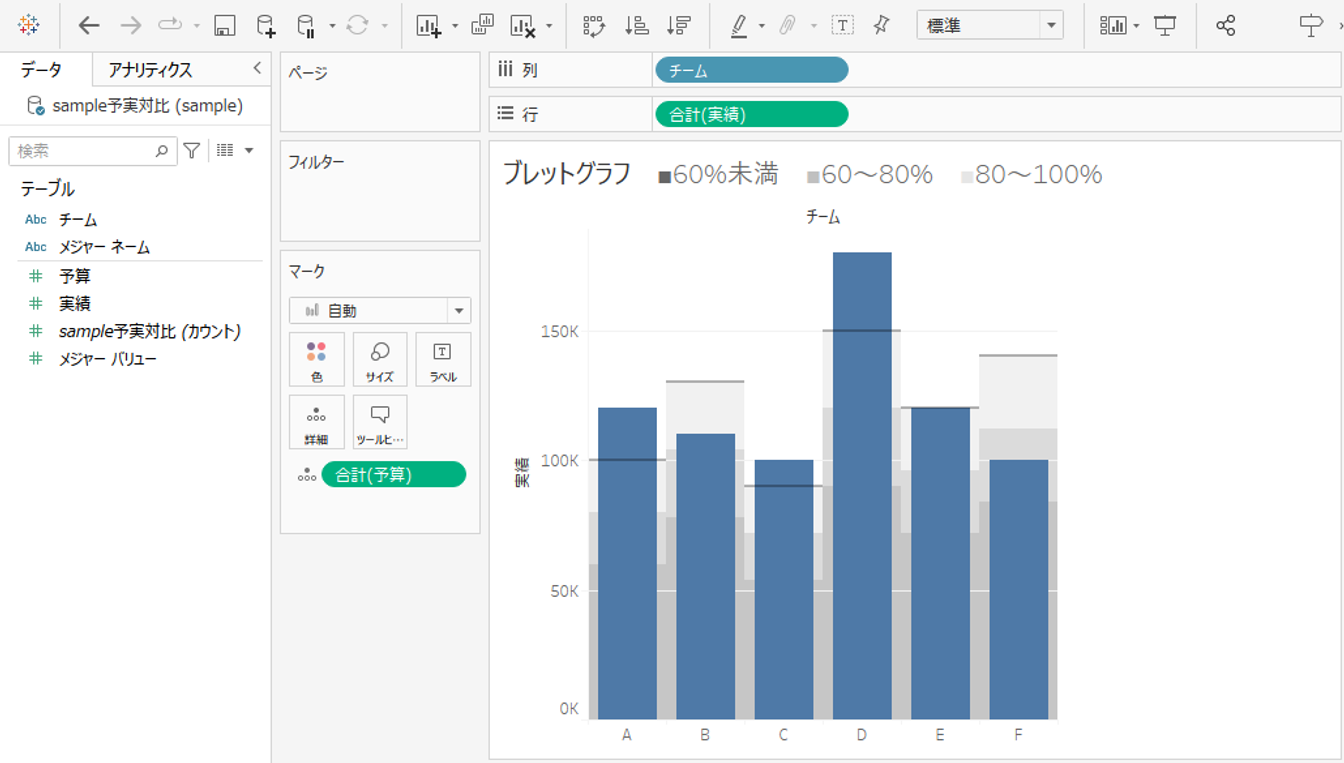Click the filter icon beside search

tap(192, 151)
